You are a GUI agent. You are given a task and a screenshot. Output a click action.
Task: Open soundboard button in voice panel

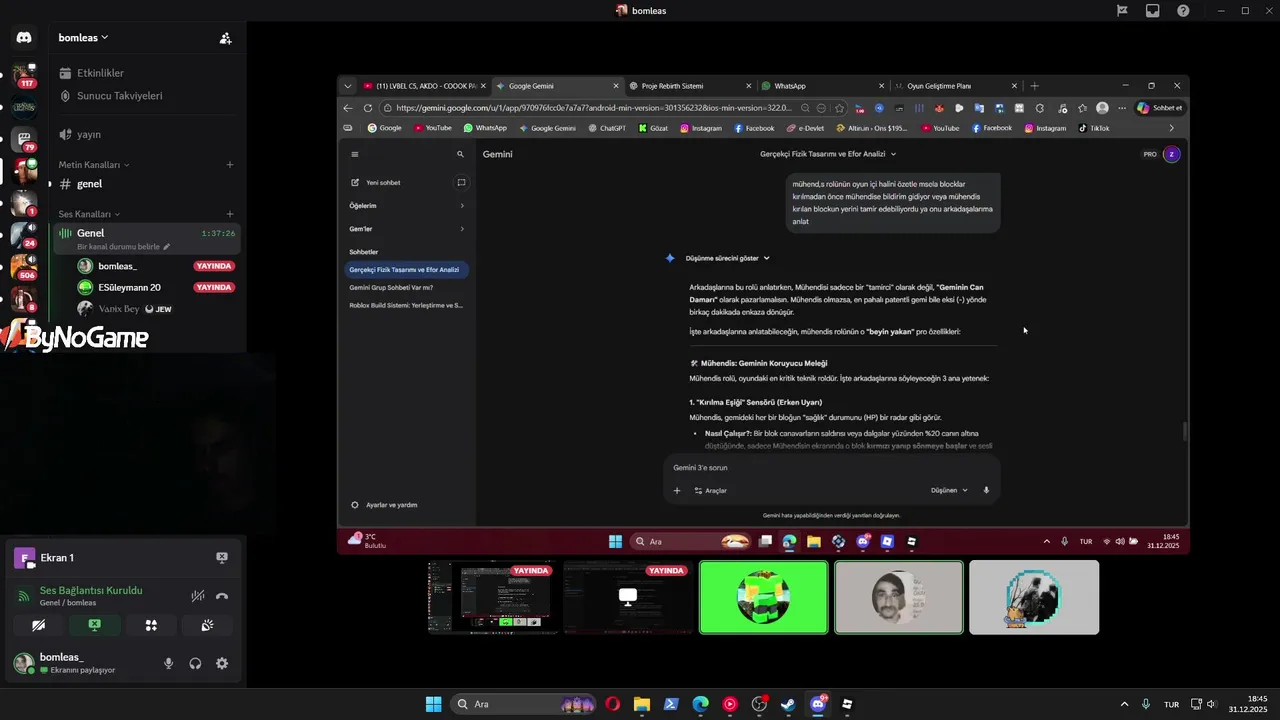coord(207,625)
